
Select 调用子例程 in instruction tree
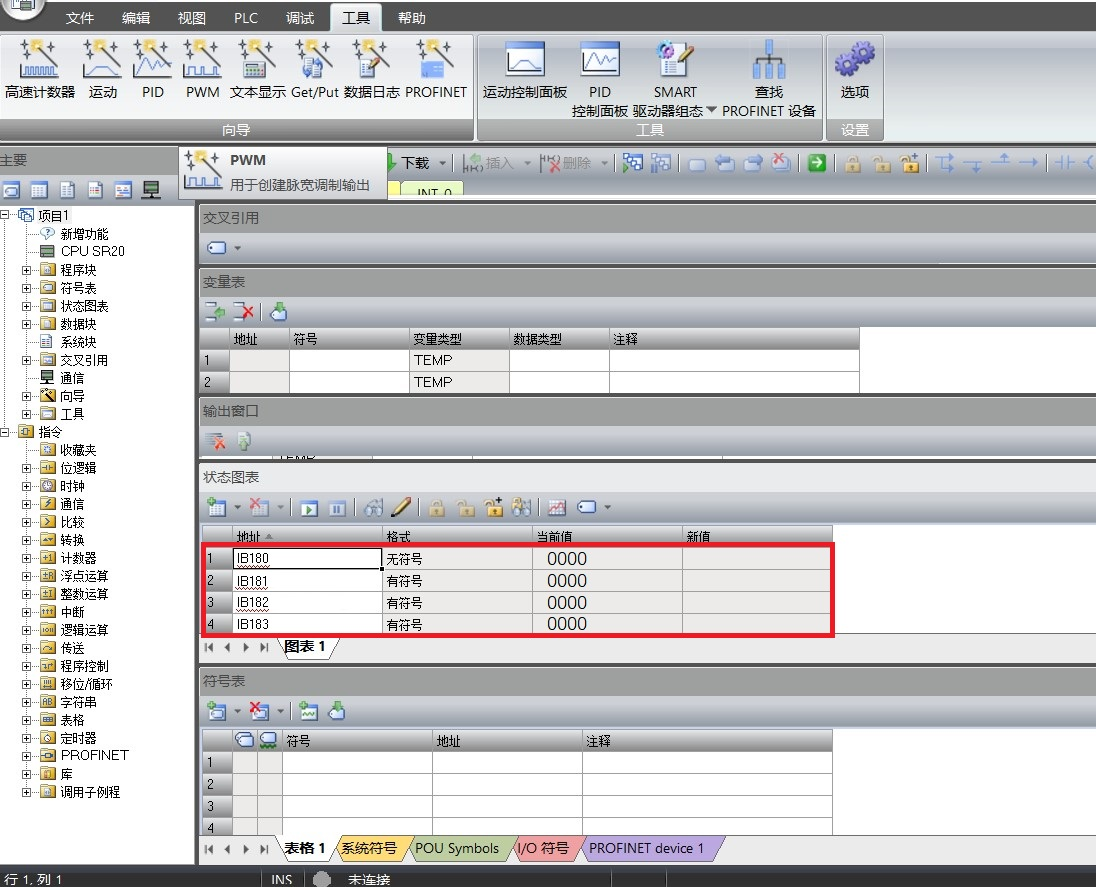(90, 792)
